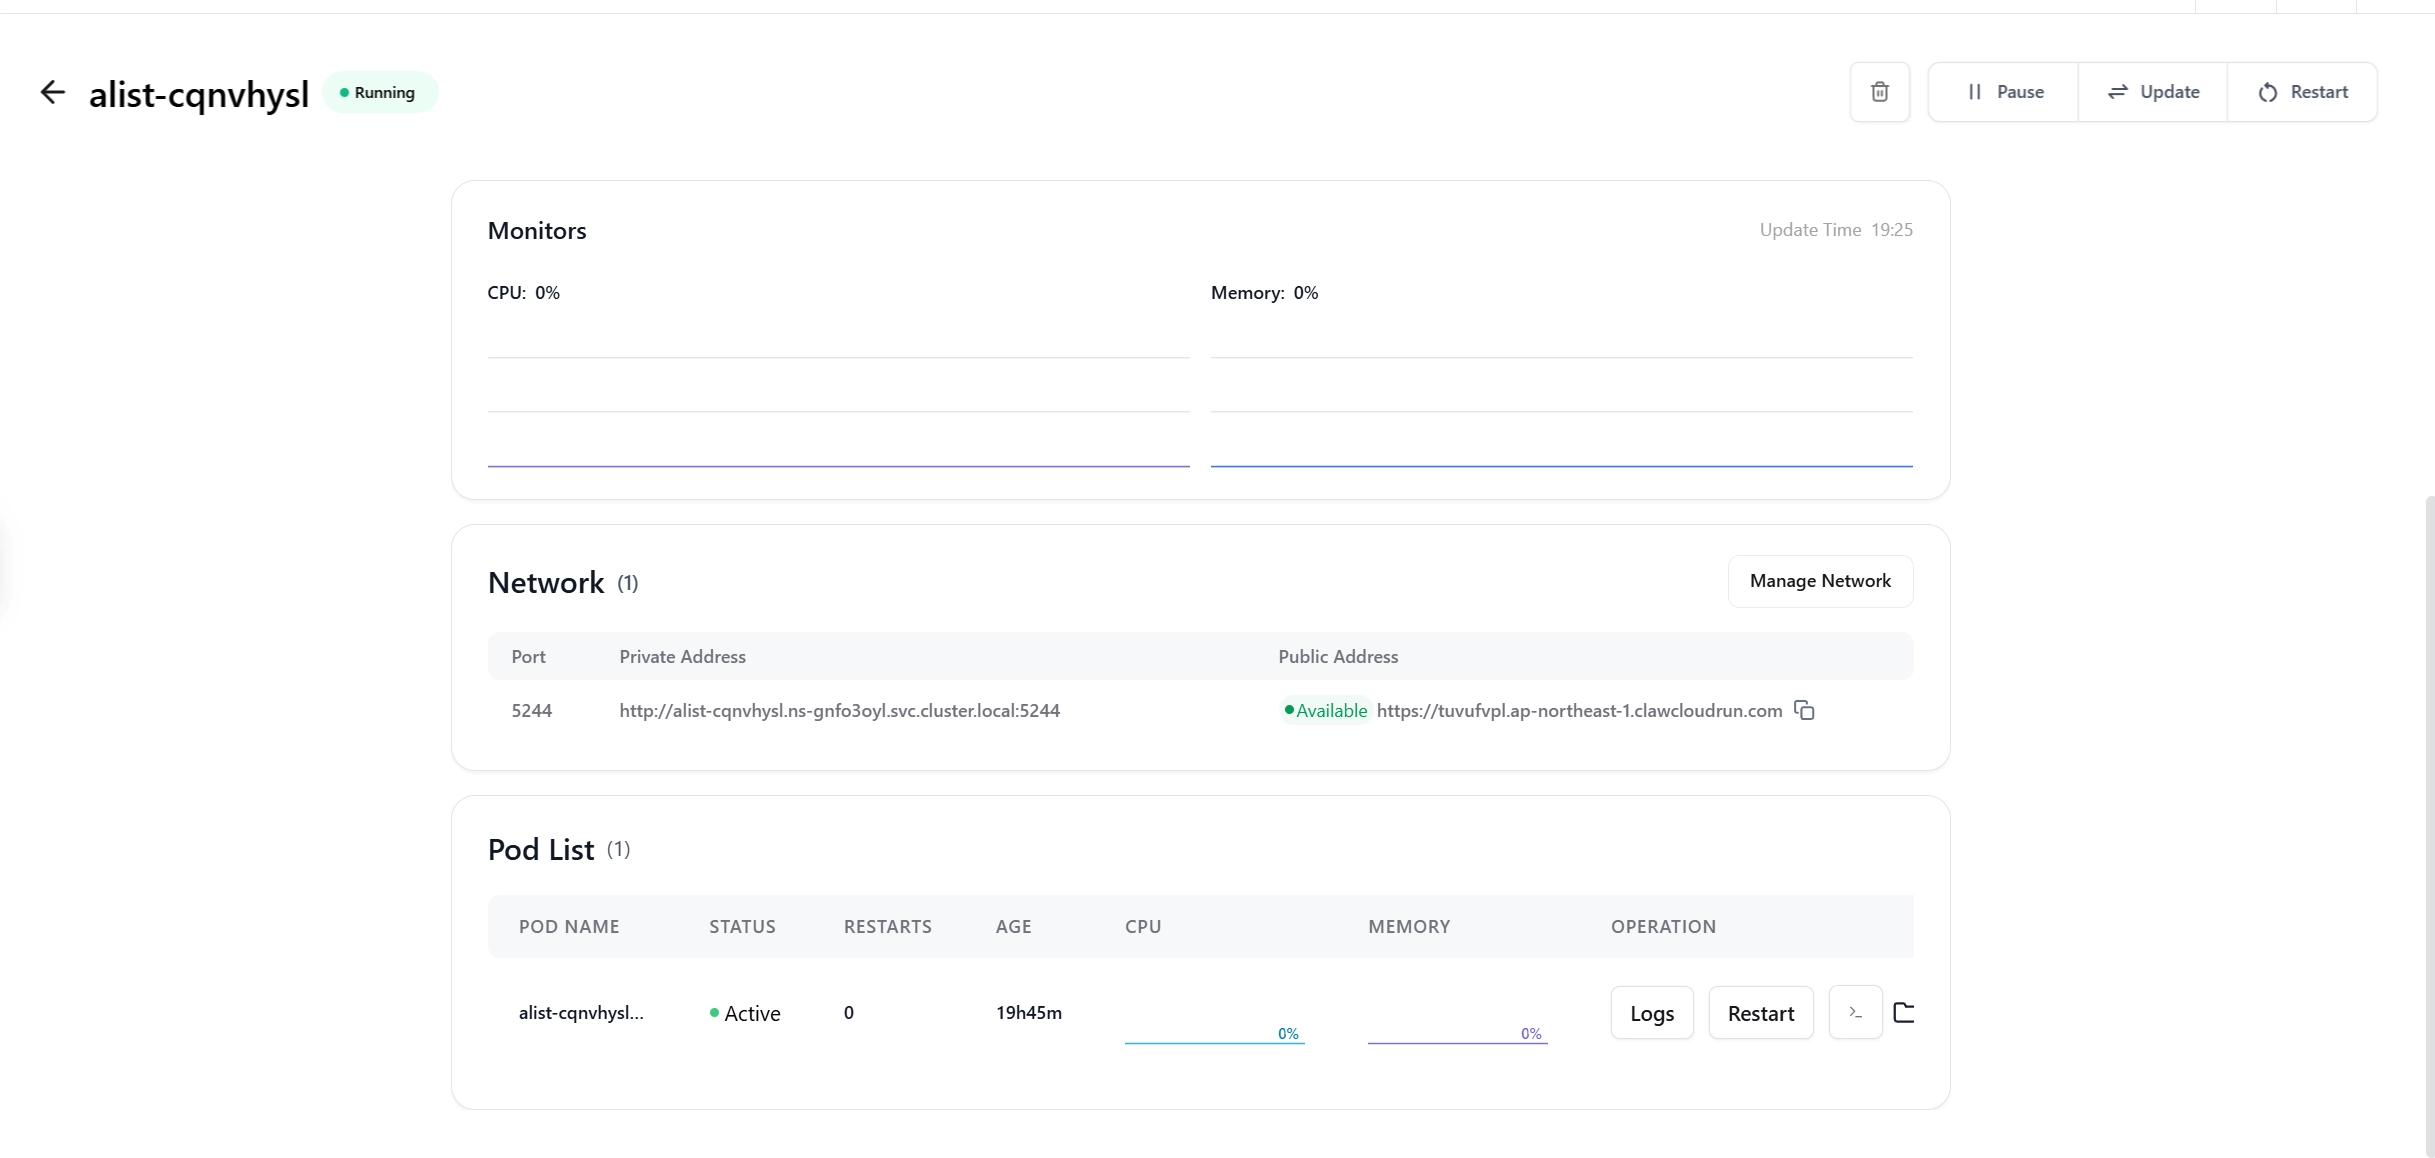Viewport: 2435px width, 1158px height.
Task: Copy the public address with copy icon
Action: (1804, 710)
